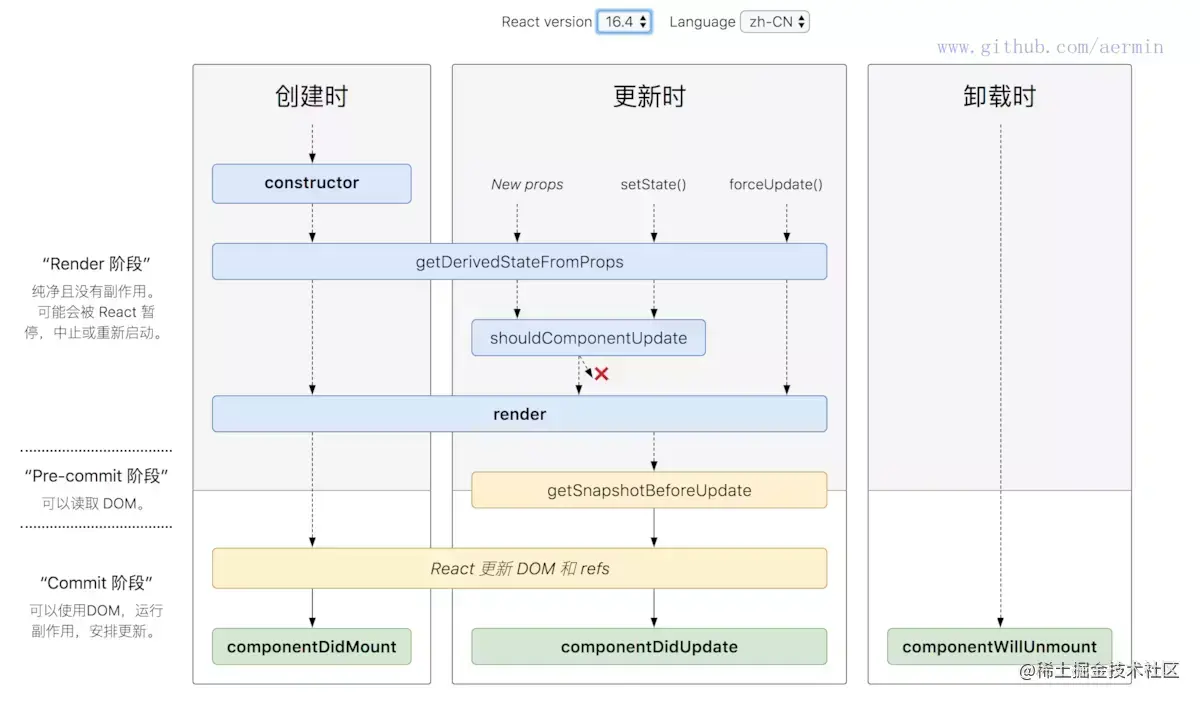Open shouldComponentUpdate method box
The height and width of the screenshot is (701, 1200).
(588, 338)
